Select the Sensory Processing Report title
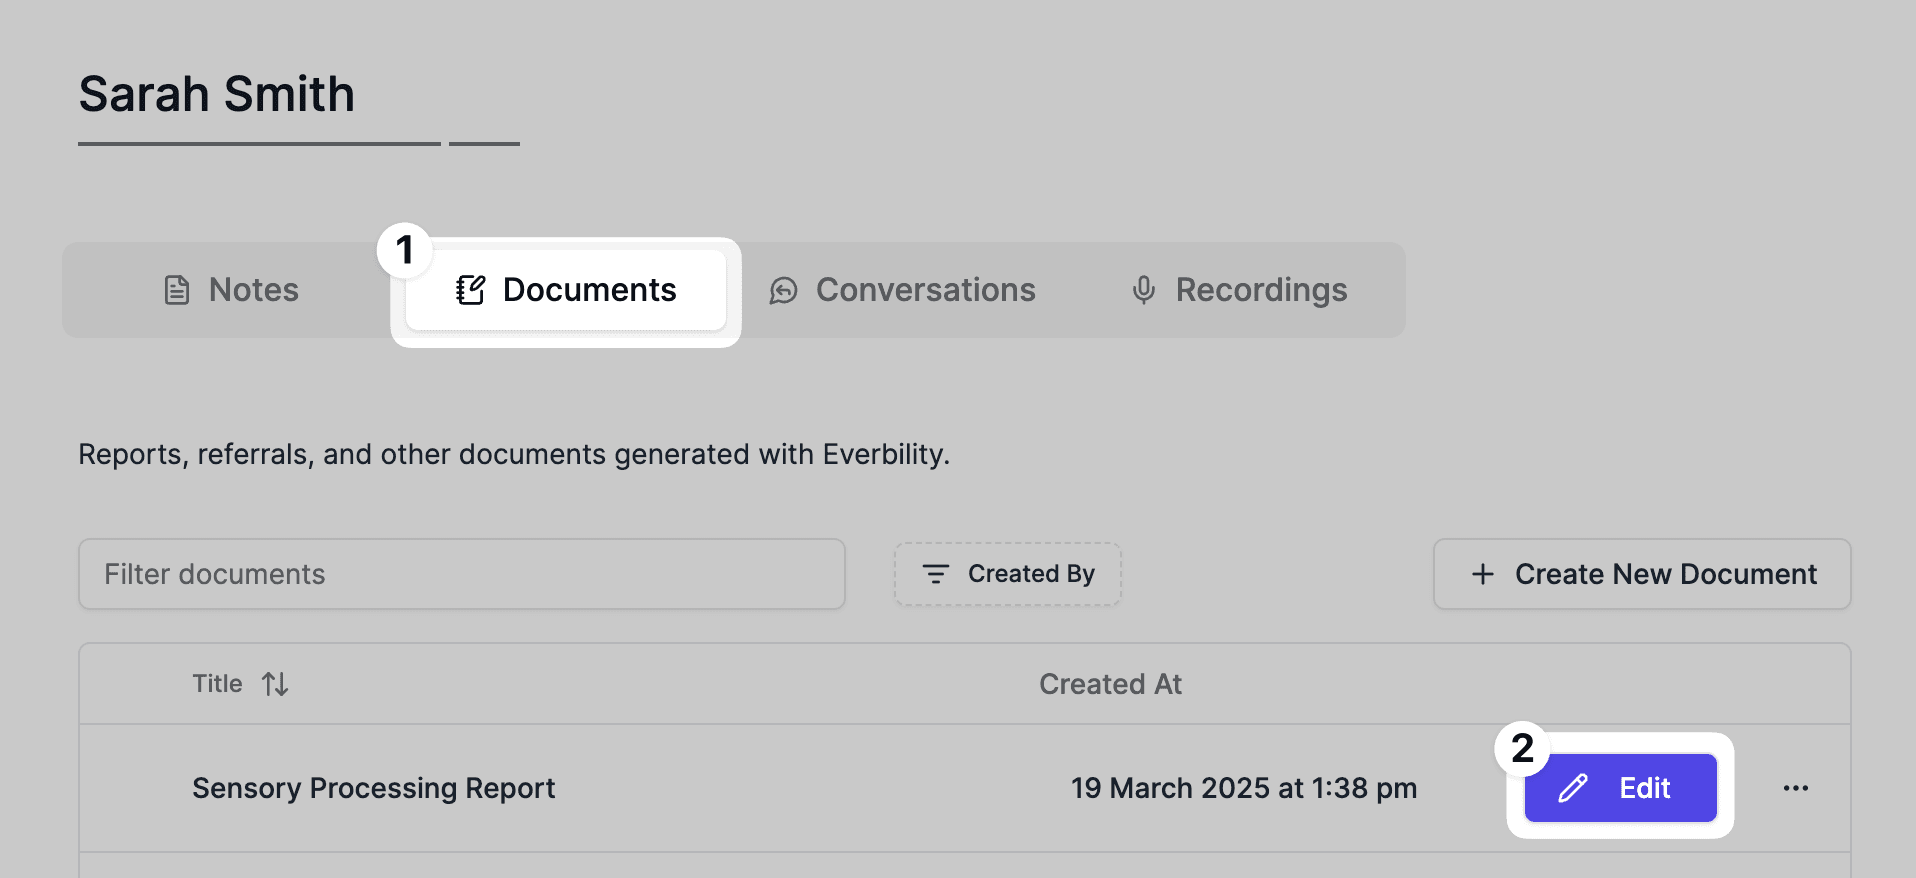The width and height of the screenshot is (1916, 878). point(373,788)
